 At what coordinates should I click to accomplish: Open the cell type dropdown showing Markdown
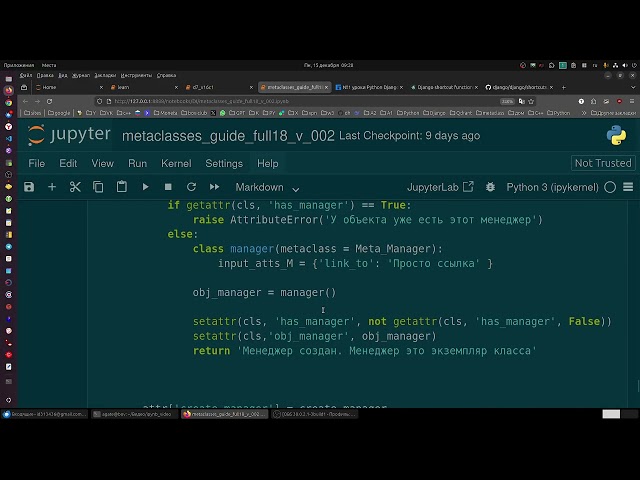(267, 187)
